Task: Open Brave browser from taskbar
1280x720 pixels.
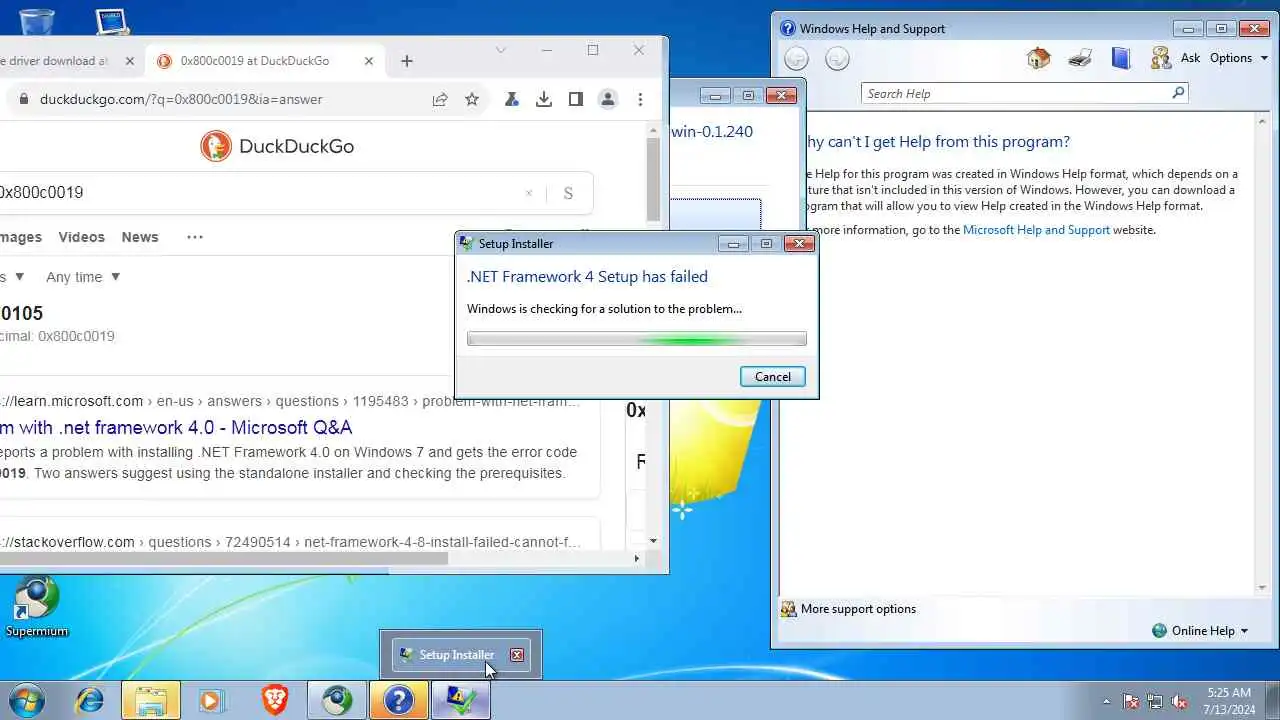Action: click(275, 700)
